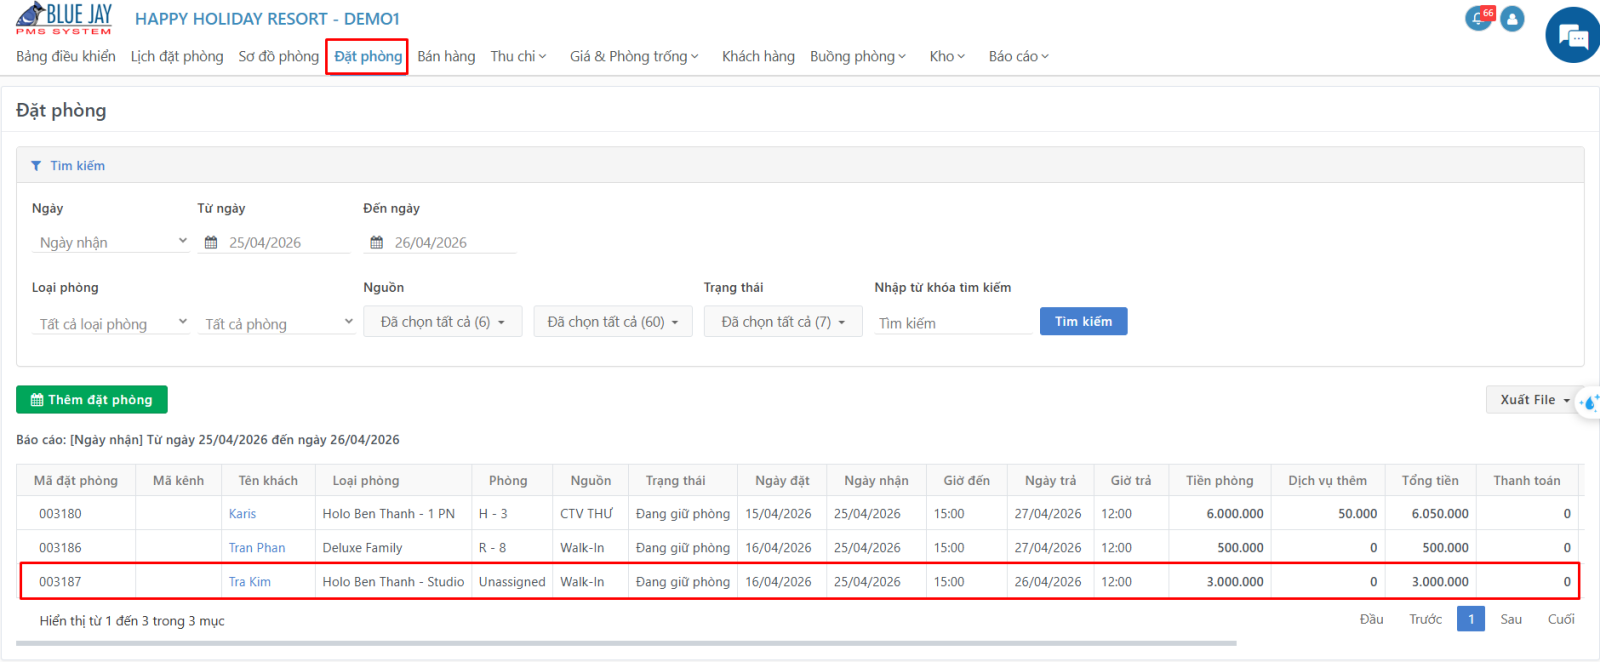
Task: Open guest link Tran Phan
Action: (257, 548)
